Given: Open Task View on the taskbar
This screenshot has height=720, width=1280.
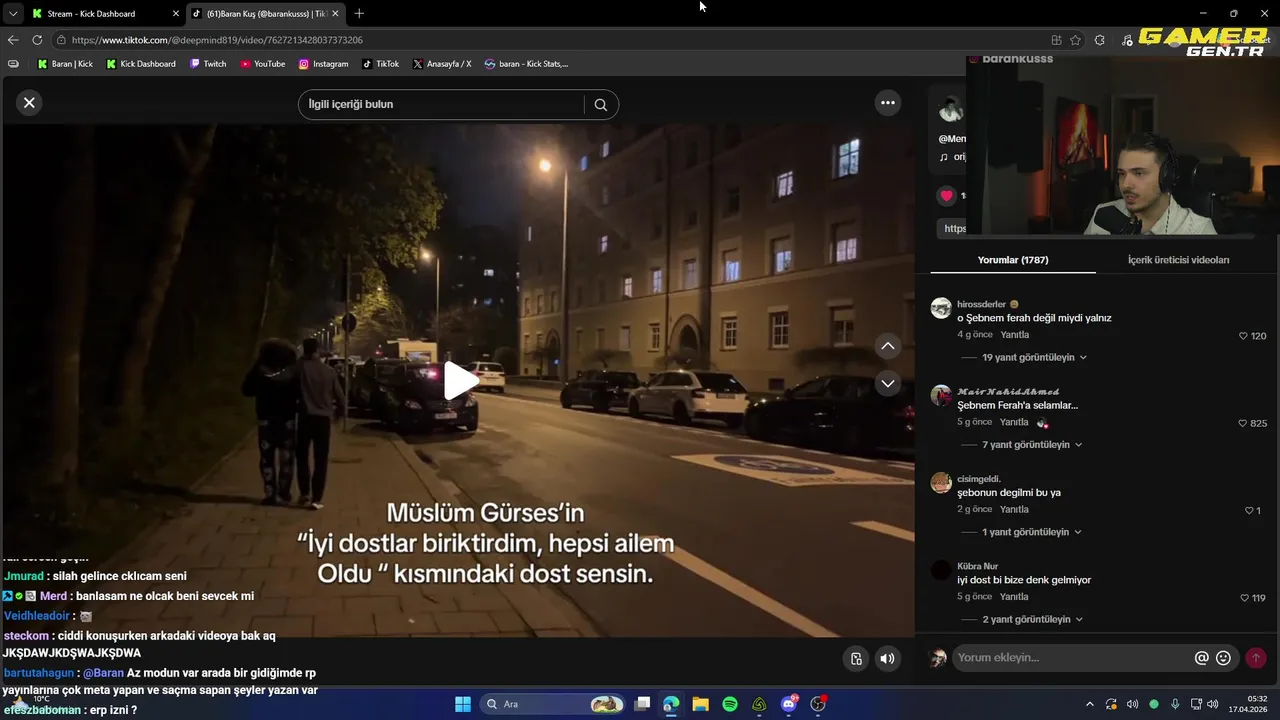Looking at the screenshot, I should 642,704.
